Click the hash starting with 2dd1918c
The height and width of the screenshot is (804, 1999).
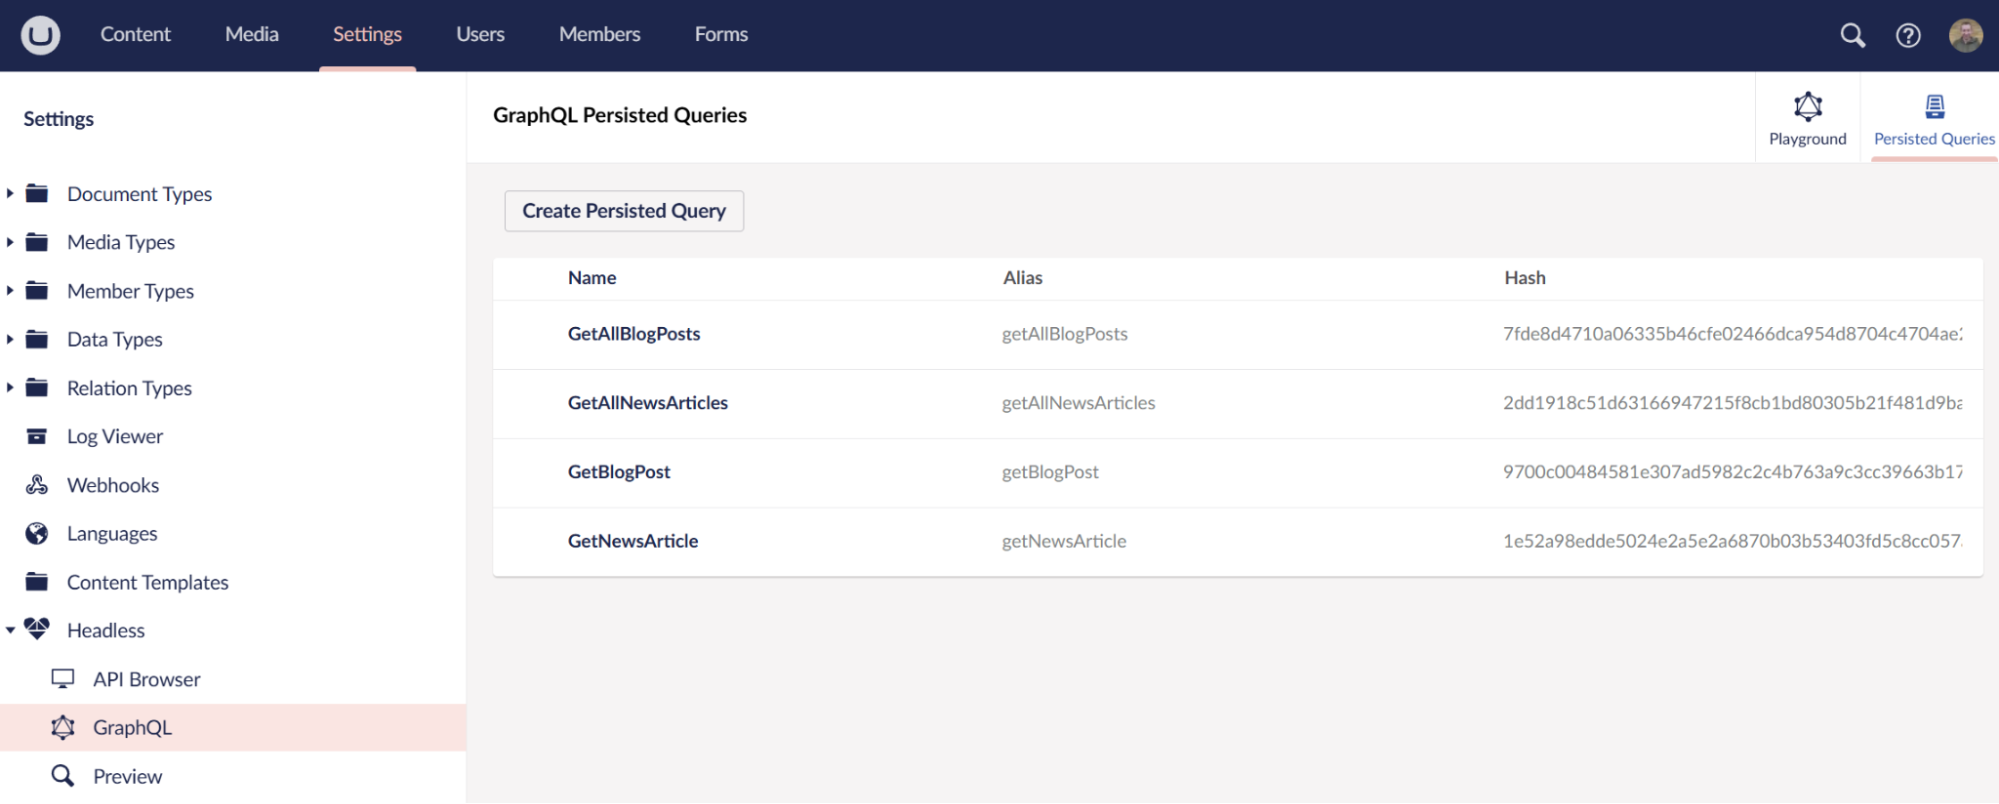(x=1732, y=403)
